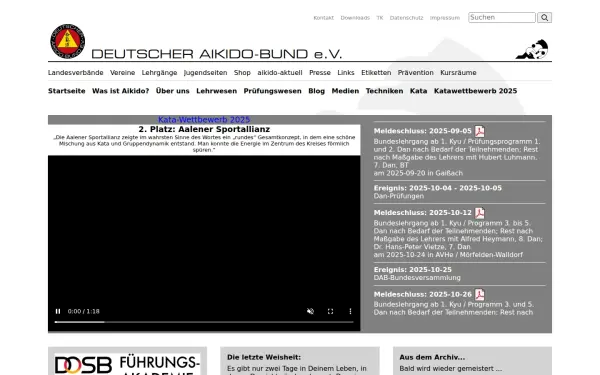Open the Techniken menu
The width and height of the screenshot is (600, 375).
click(x=384, y=91)
